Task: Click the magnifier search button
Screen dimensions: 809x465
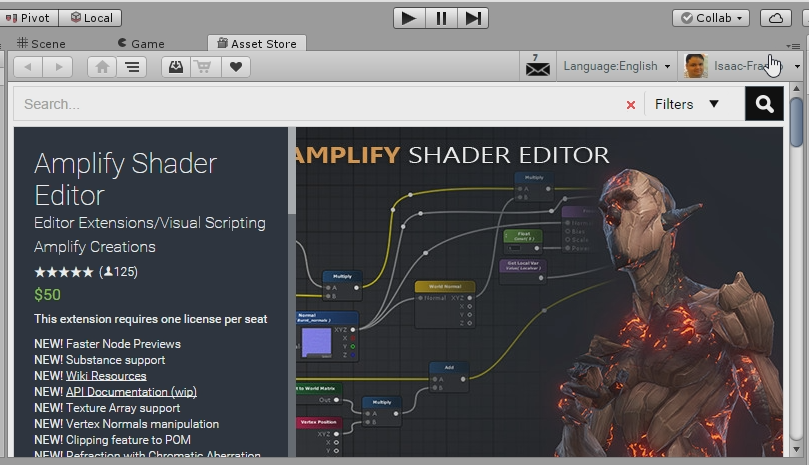Action: [x=764, y=104]
